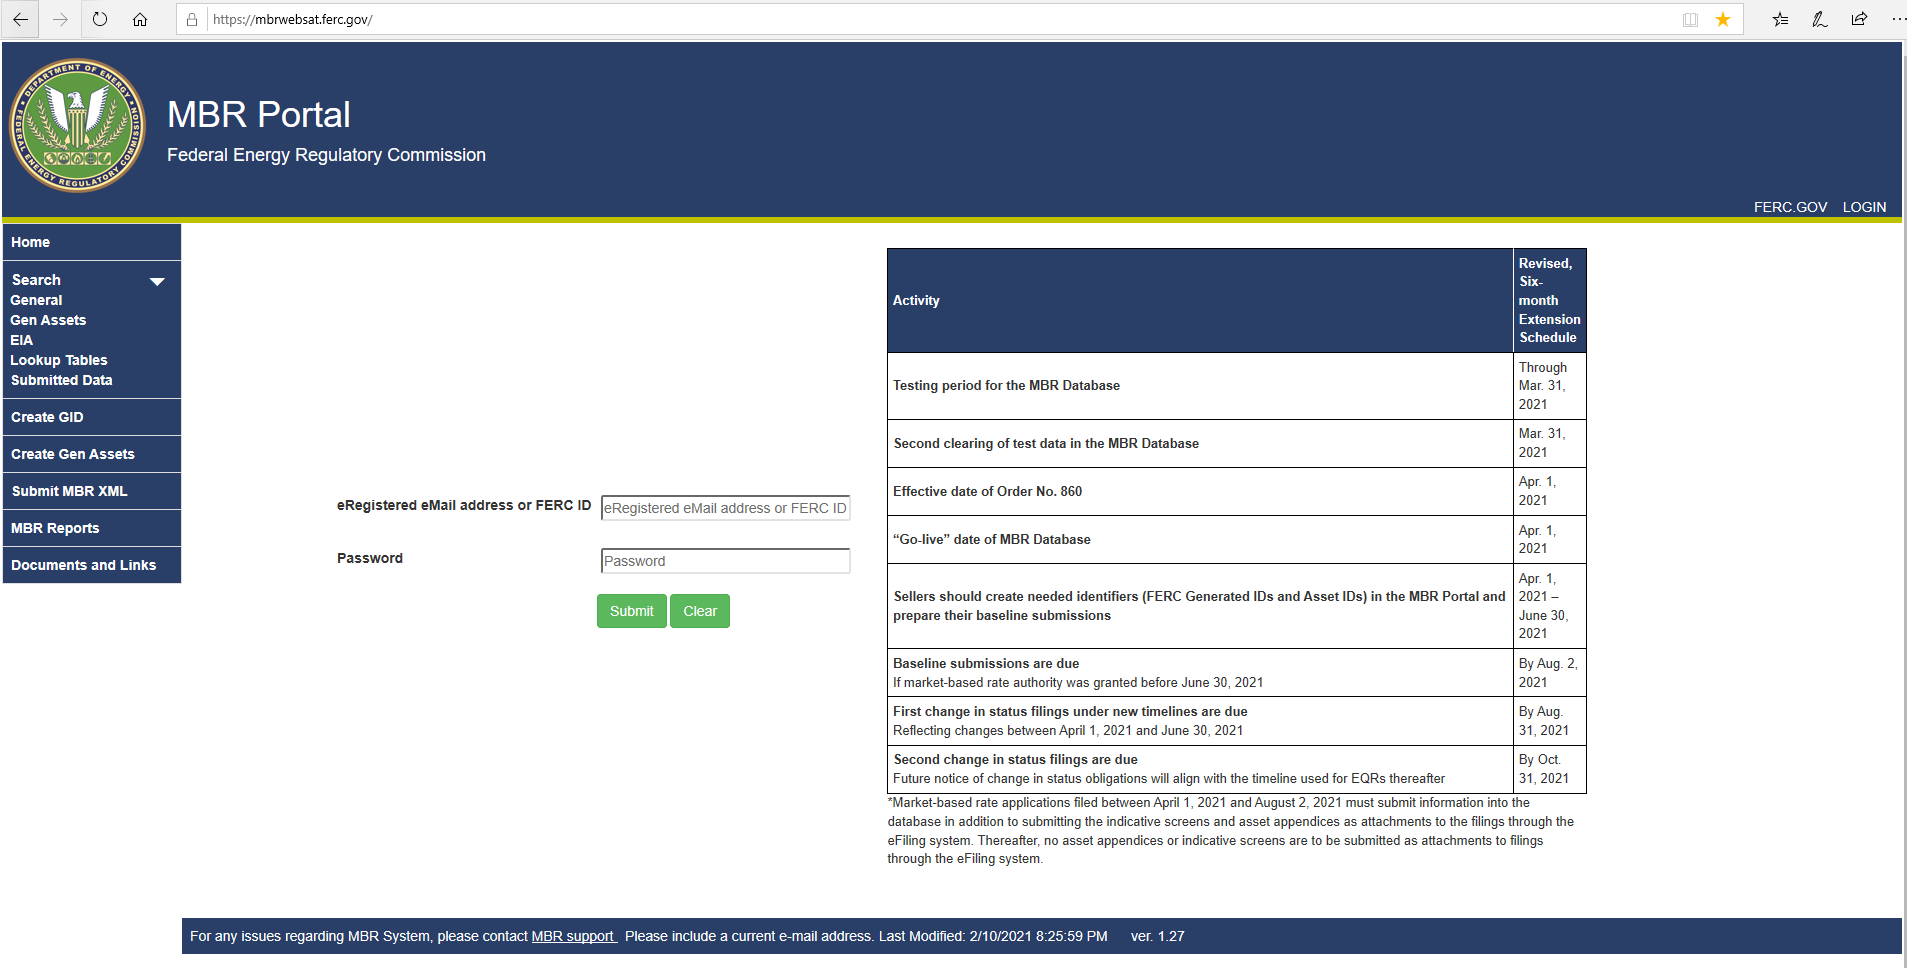Click the FERC seal logo

tap(77, 125)
